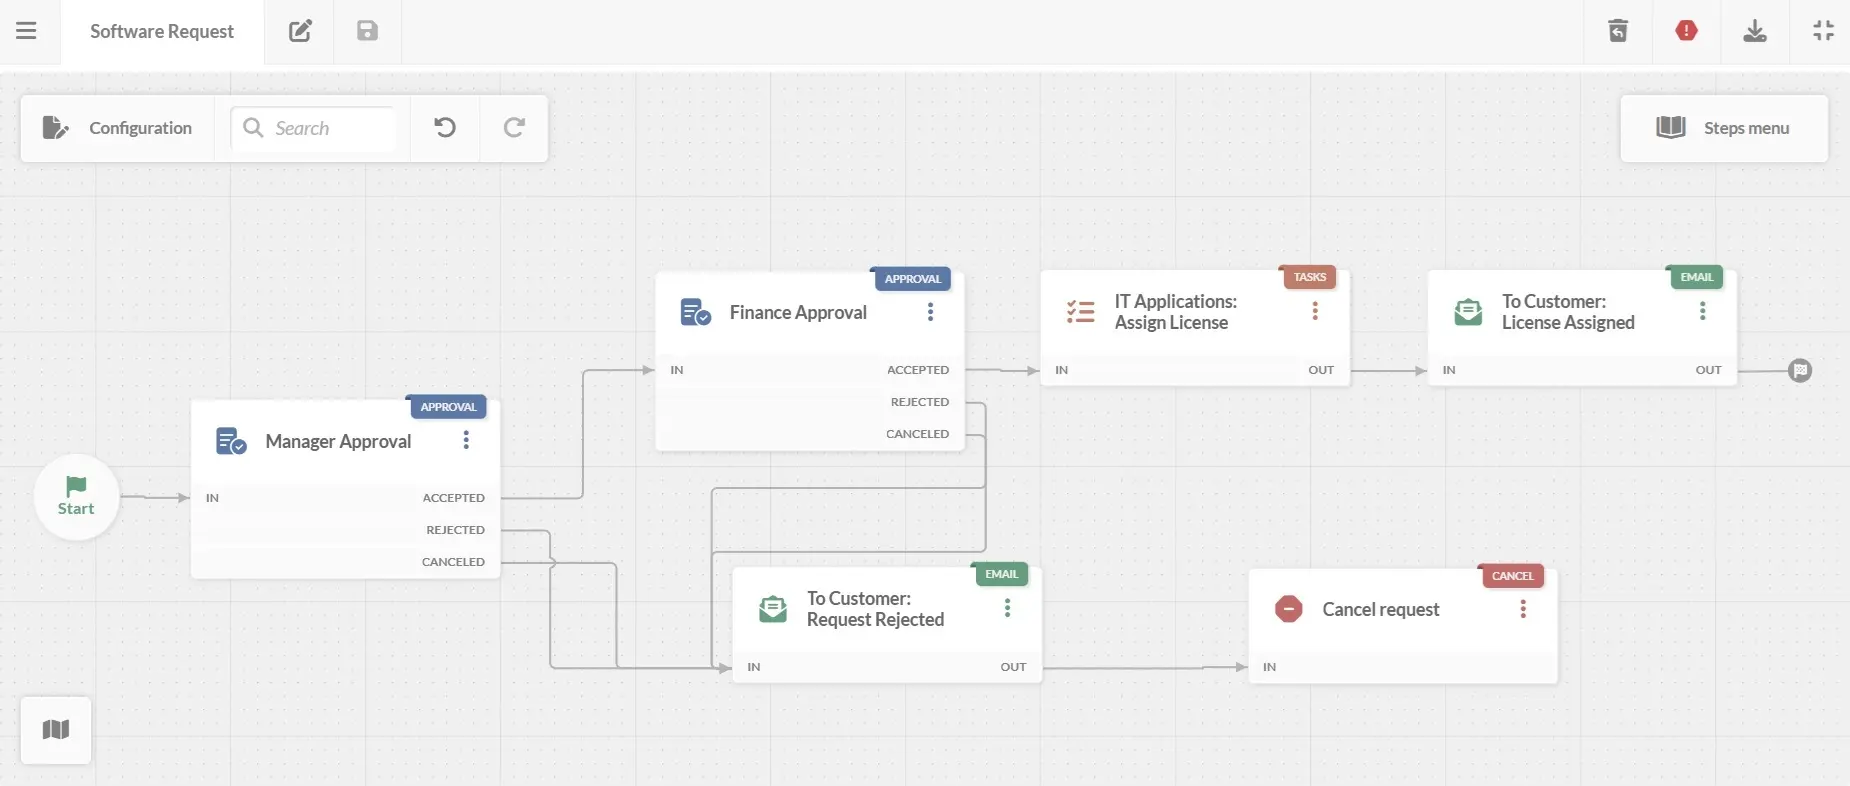Click the undo arrow icon
The width and height of the screenshot is (1850, 786).
click(x=445, y=128)
